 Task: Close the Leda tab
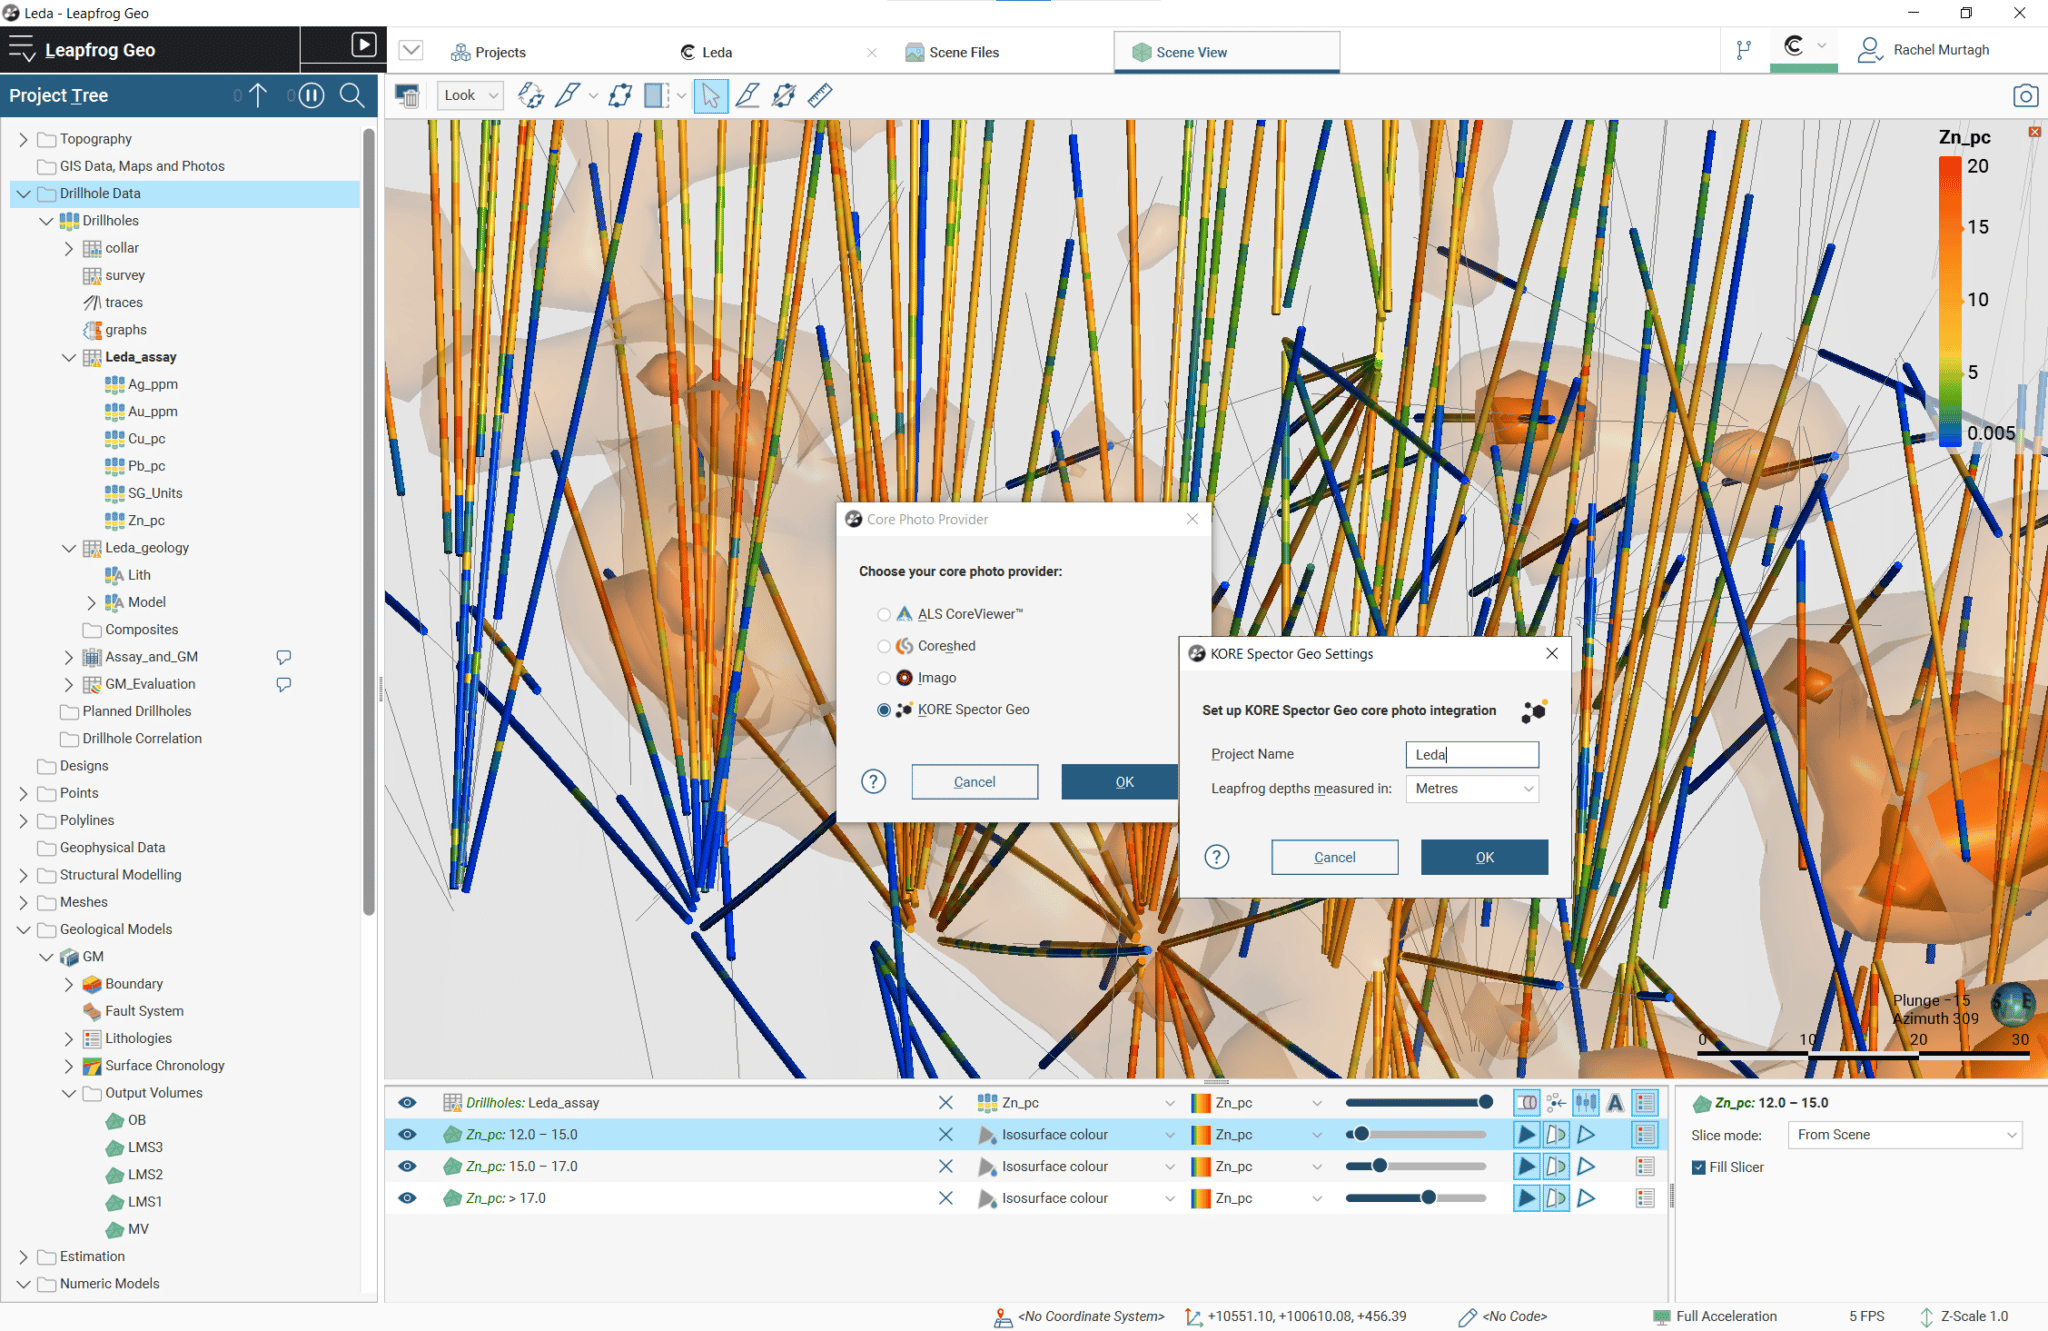(x=872, y=53)
